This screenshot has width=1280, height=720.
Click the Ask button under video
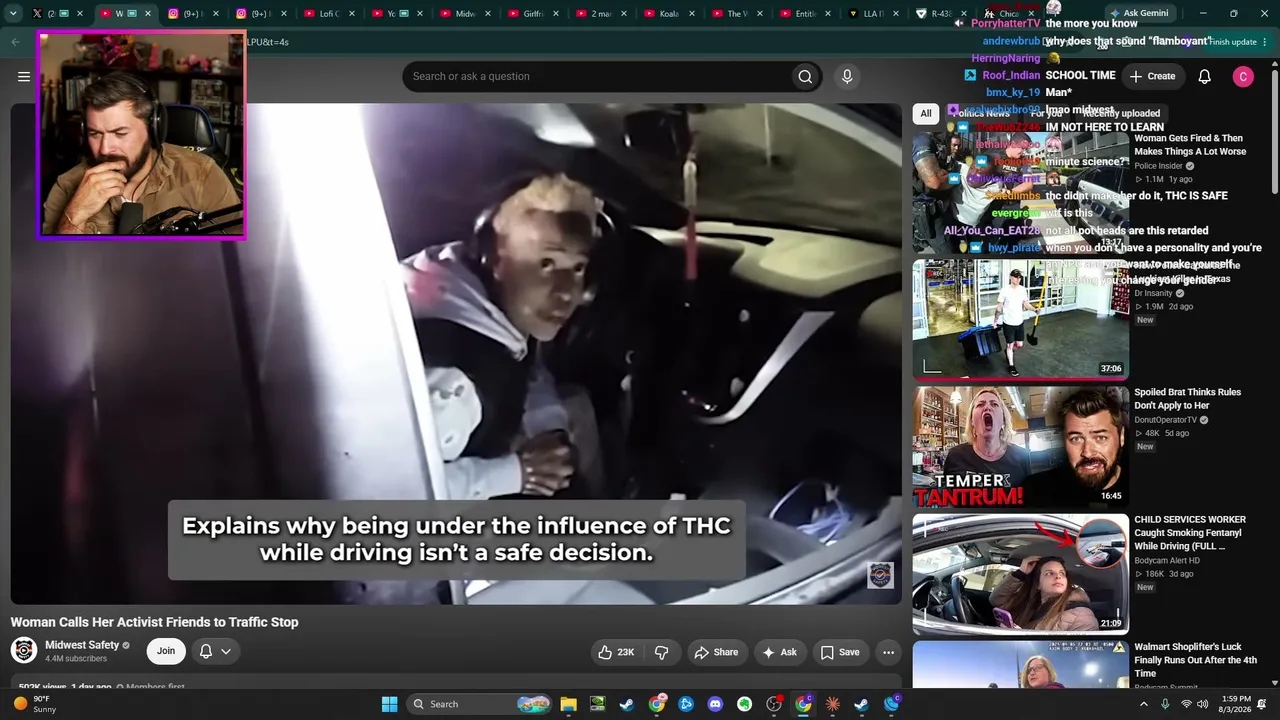(779, 652)
